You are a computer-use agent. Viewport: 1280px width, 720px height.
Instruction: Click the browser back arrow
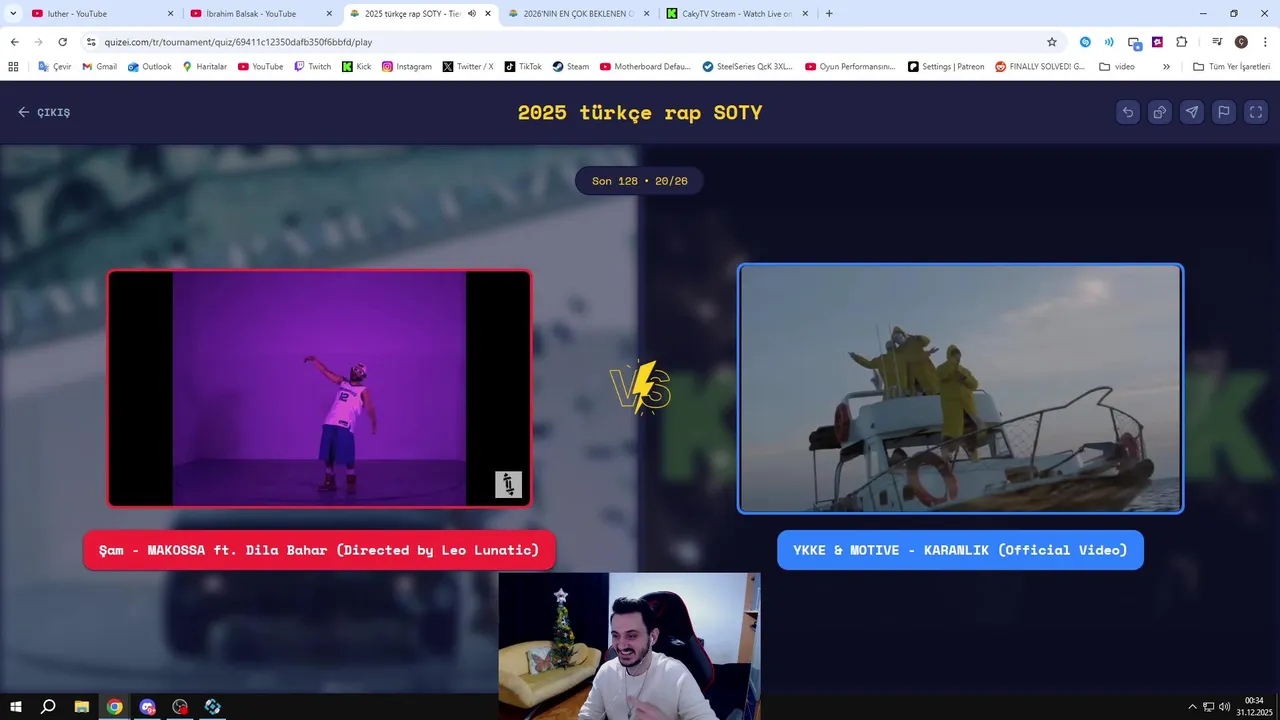pyautogui.click(x=14, y=42)
